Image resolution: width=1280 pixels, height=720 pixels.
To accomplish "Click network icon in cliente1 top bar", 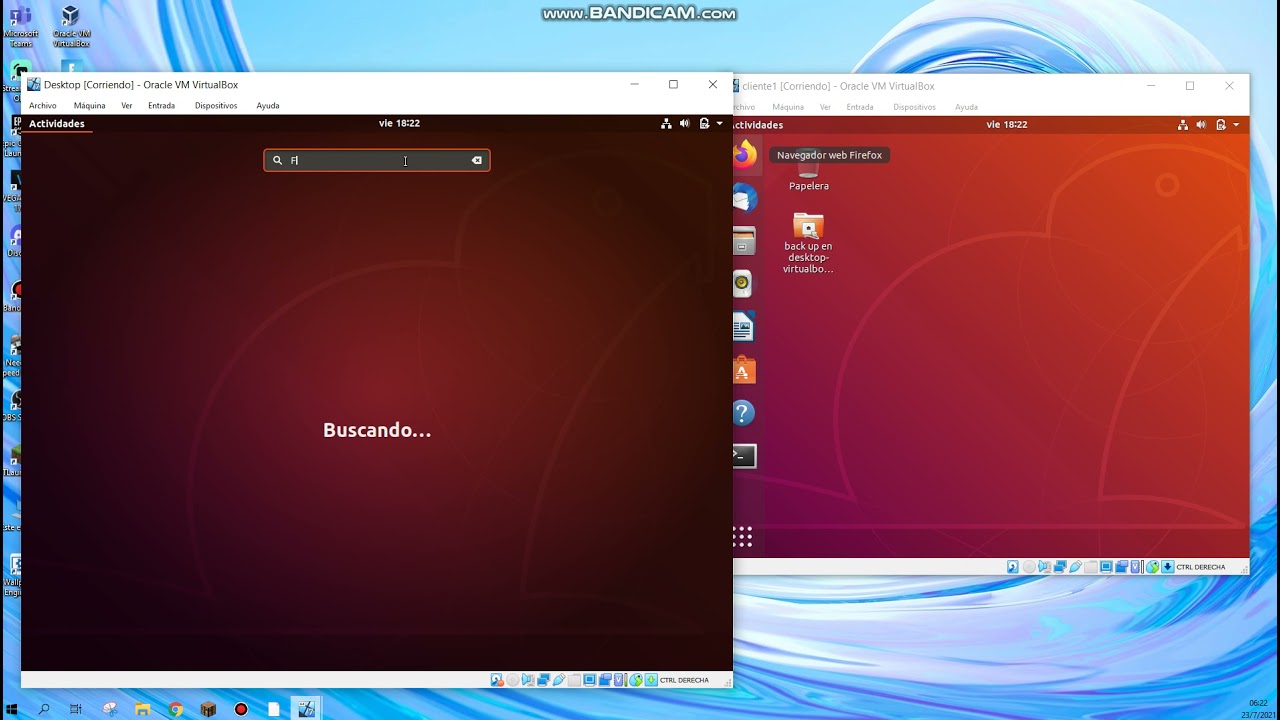I will 1183,125.
